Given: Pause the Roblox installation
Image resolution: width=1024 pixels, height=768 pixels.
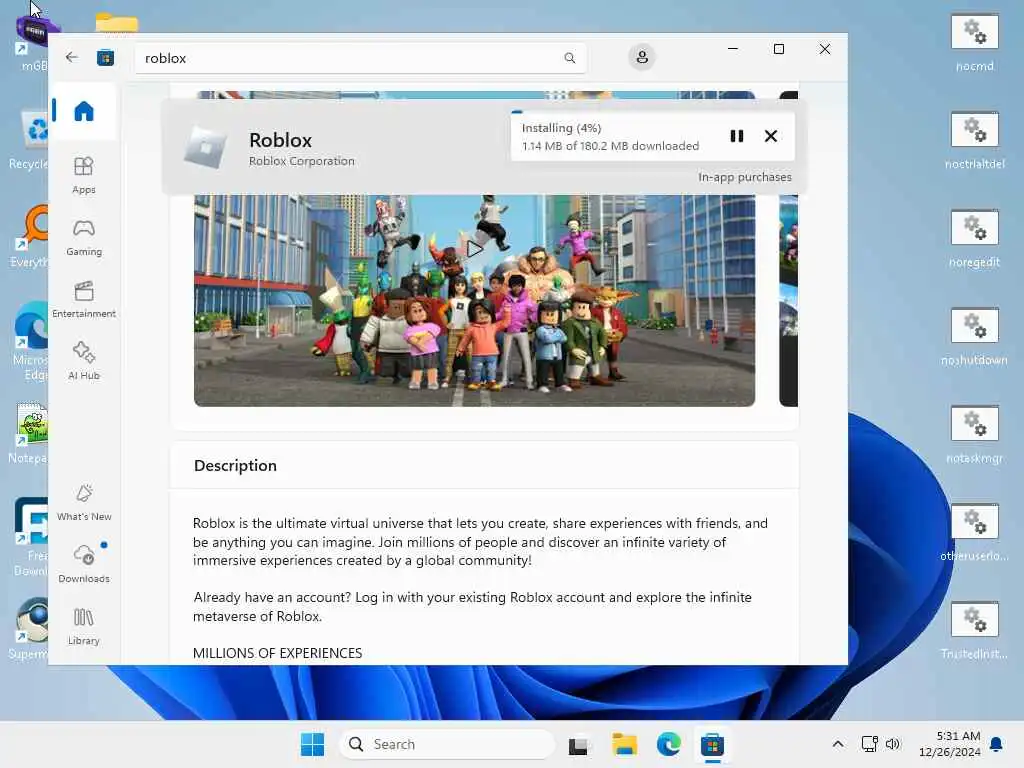Looking at the screenshot, I should 737,136.
